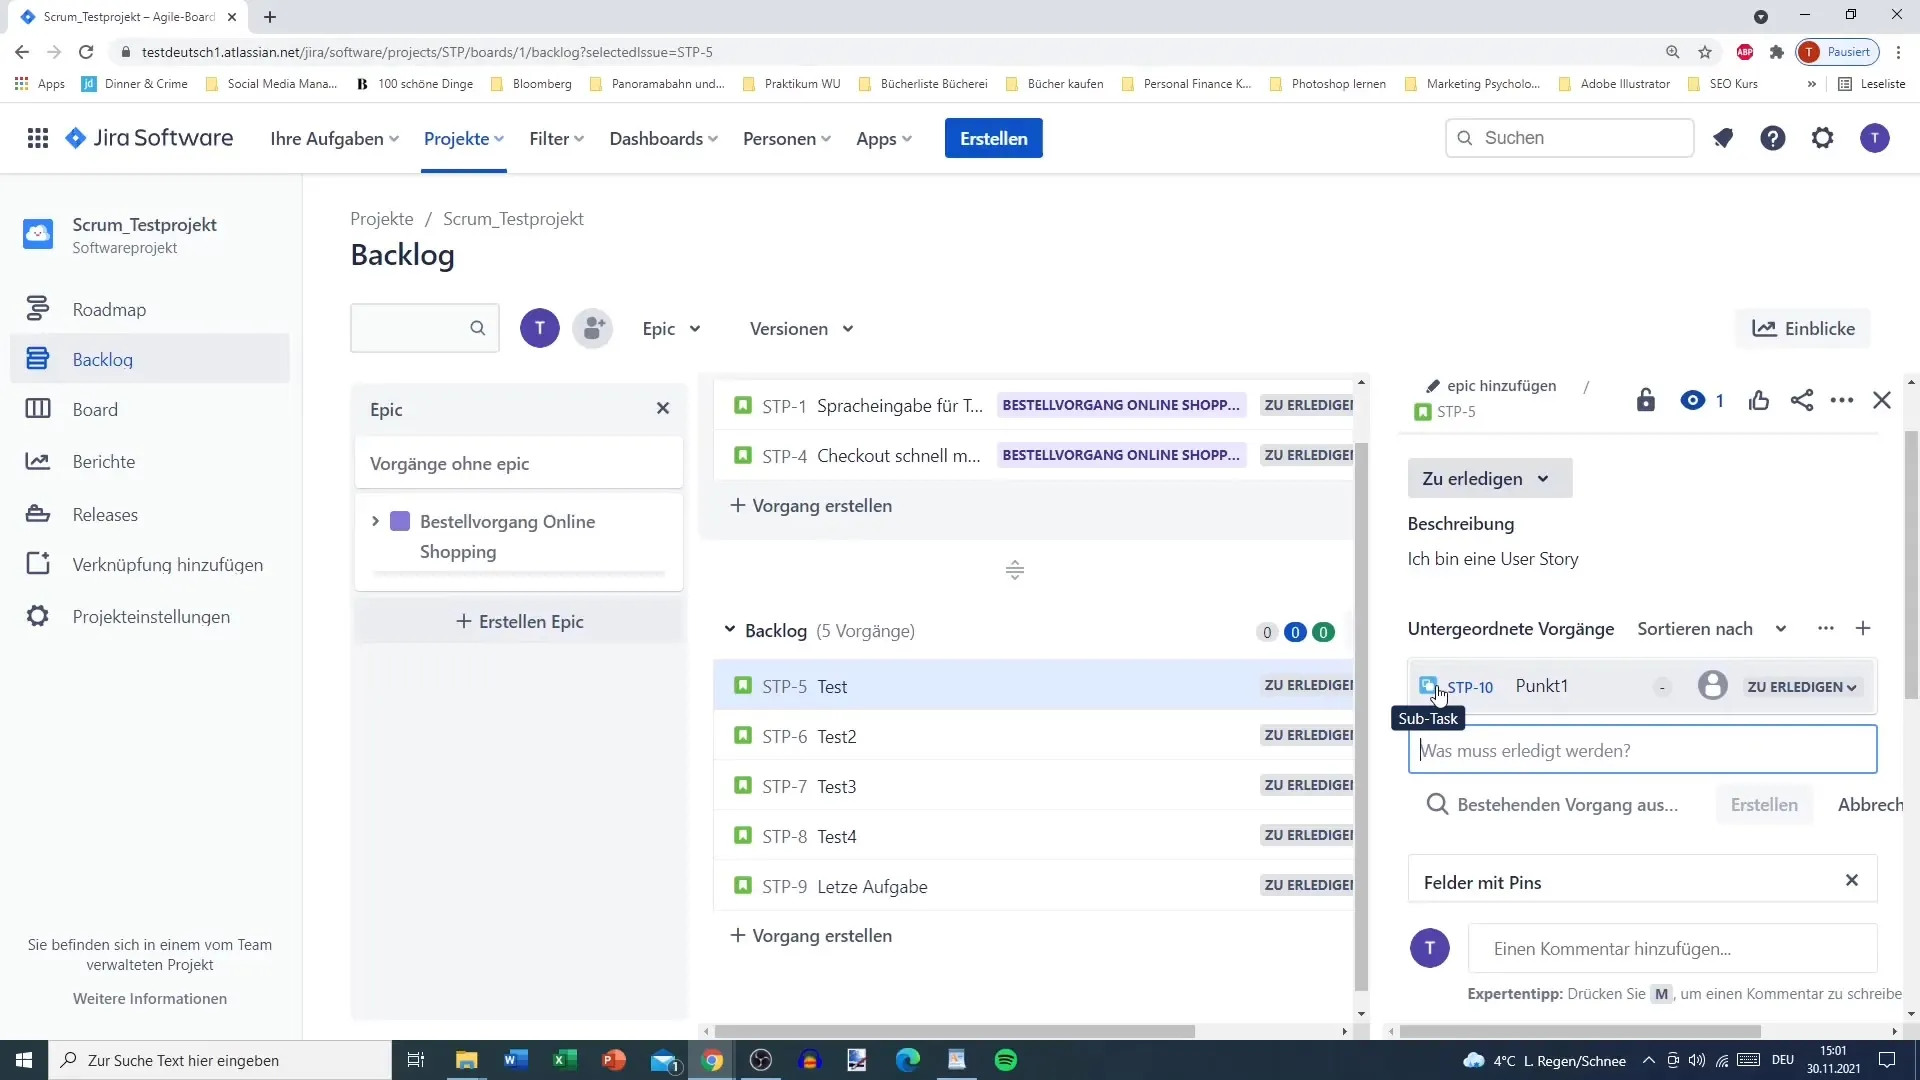1920x1080 pixels.
Task: Click plus to add child issue
Action: click(1863, 628)
